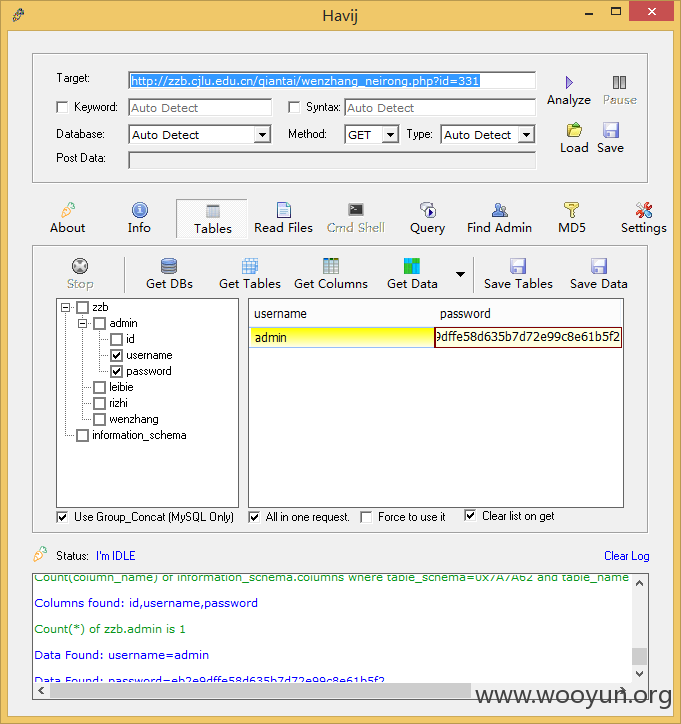Uncheck the username column checkbox
Image resolution: width=681 pixels, height=724 pixels.
[116, 355]
